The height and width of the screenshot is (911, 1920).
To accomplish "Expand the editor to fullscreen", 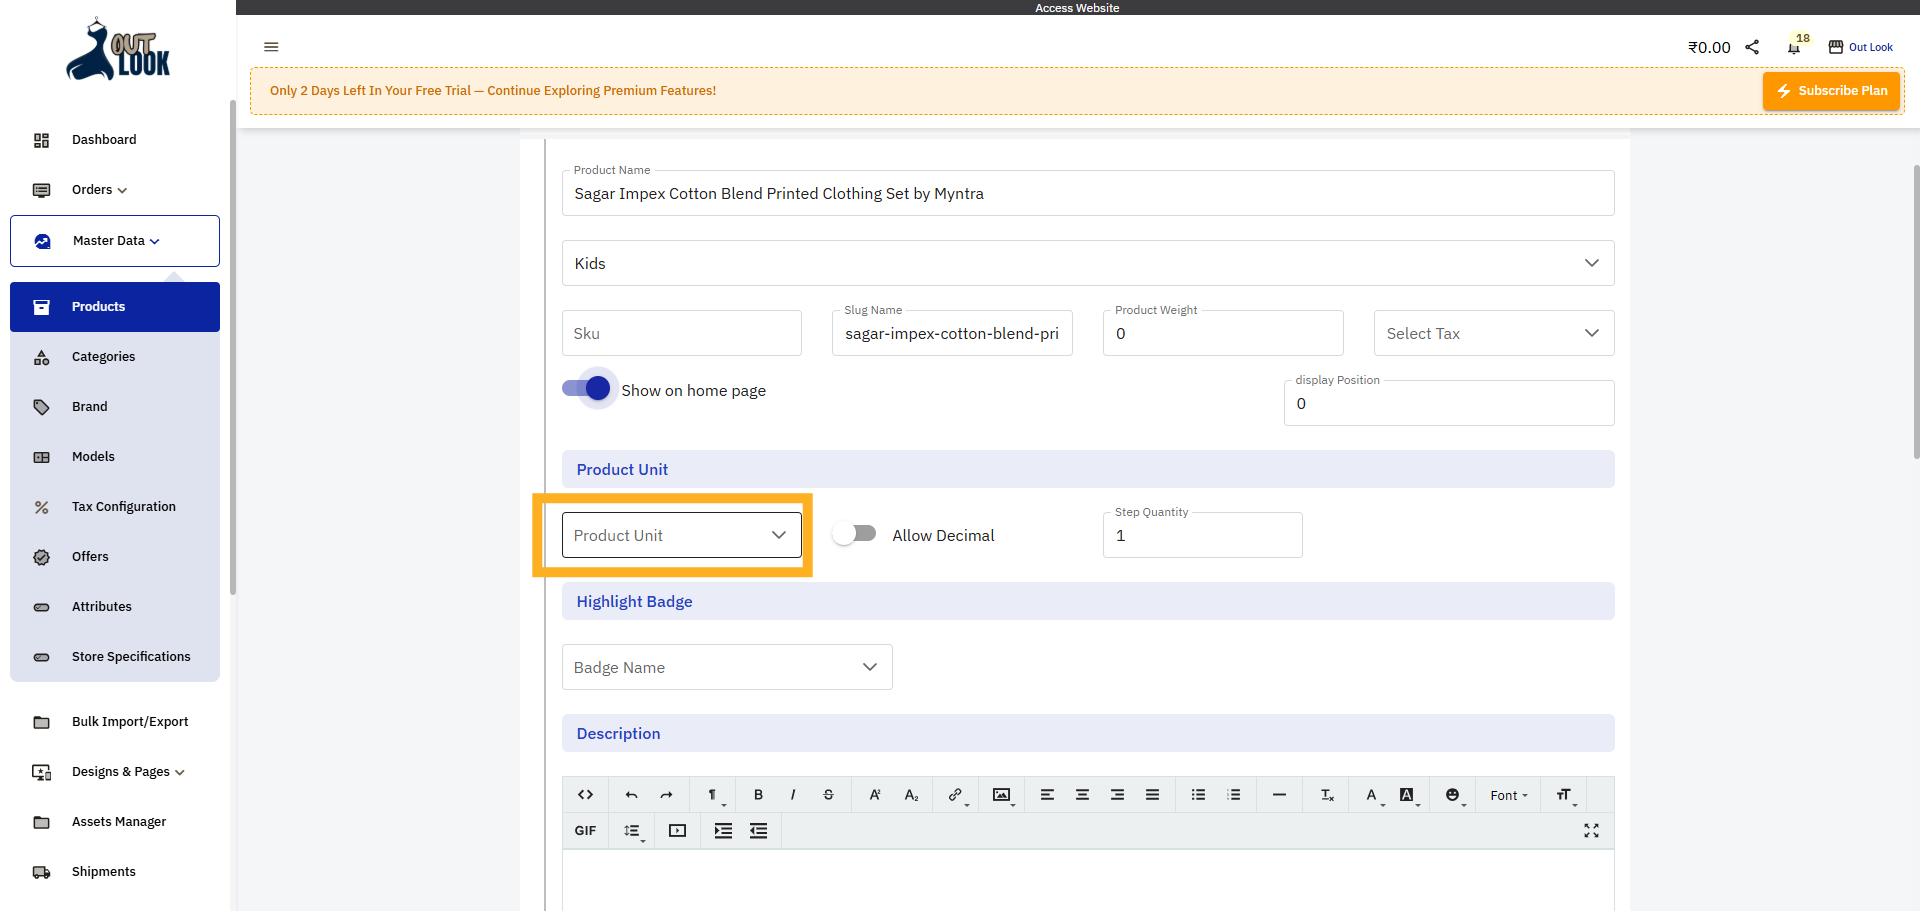I will pyautogui.click(x=1591, y=831).
